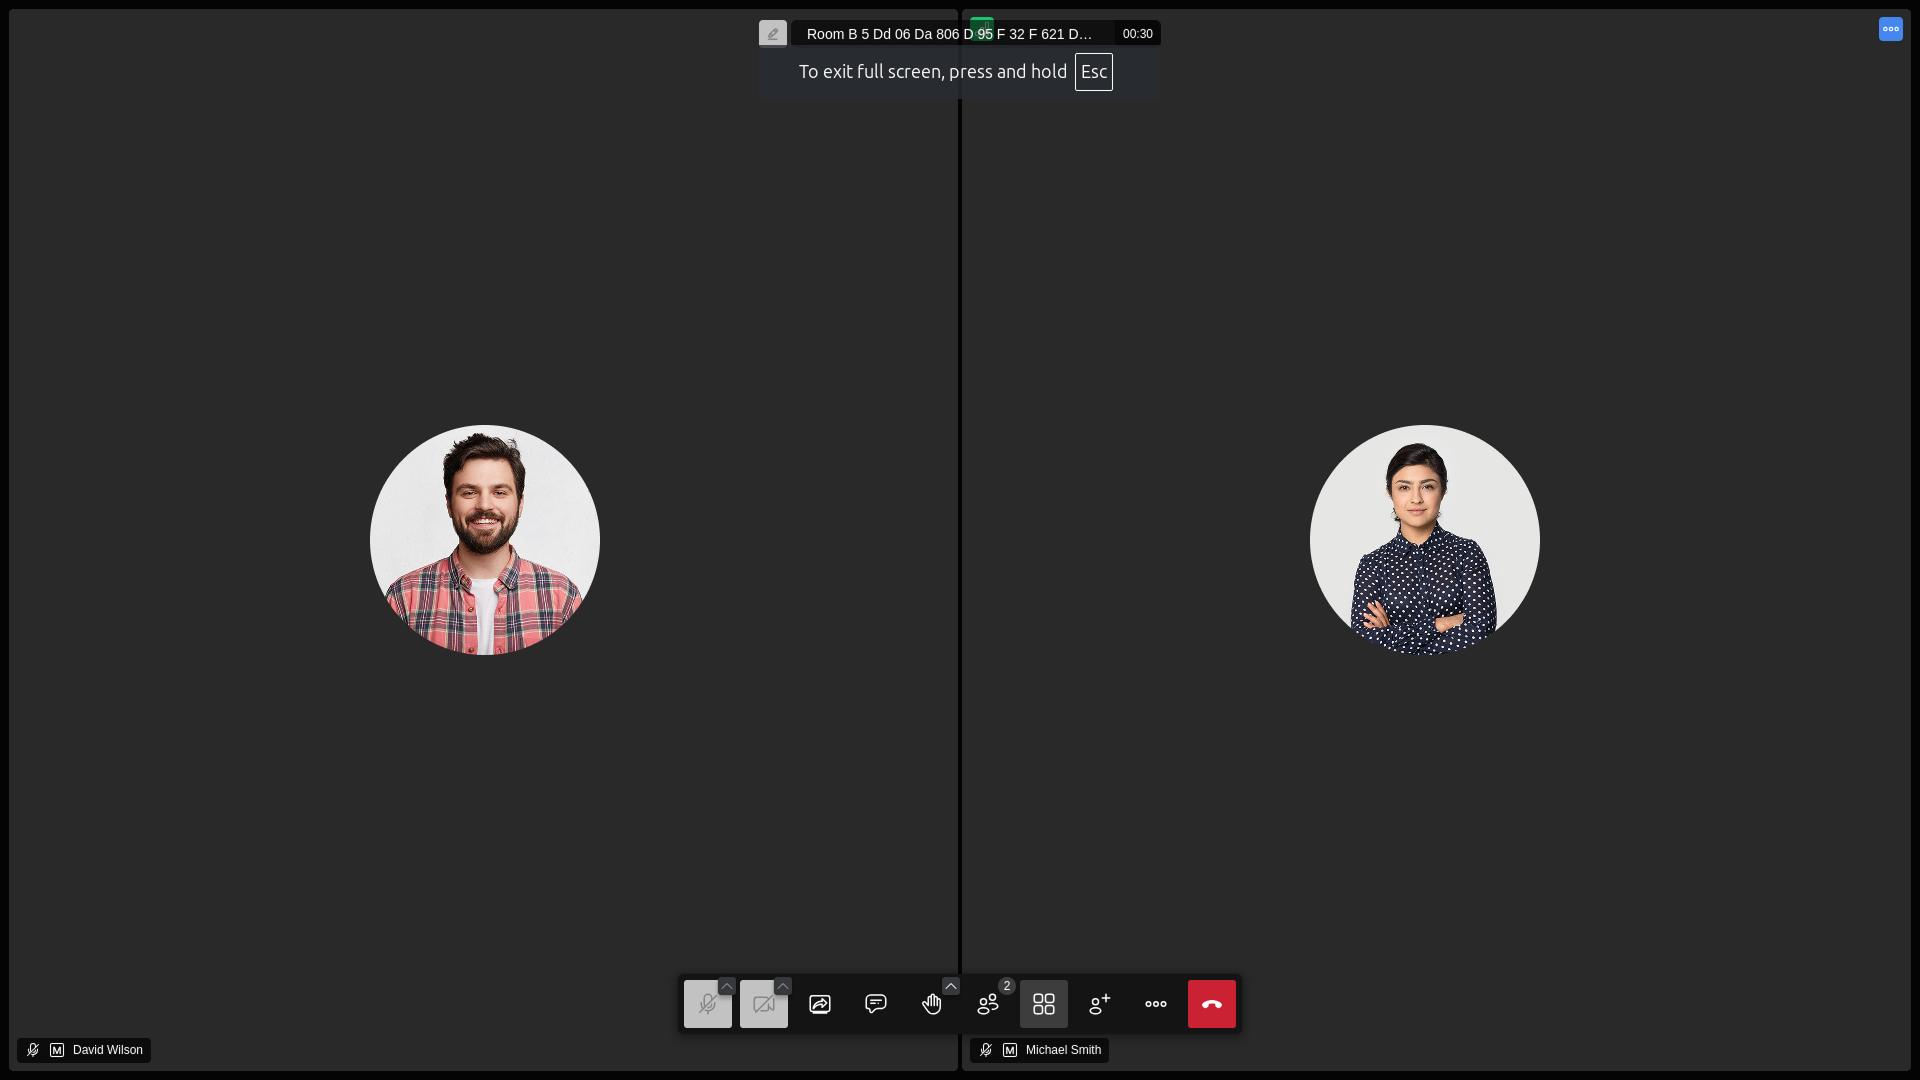Open the blue three-dots menu on Michael Smith's tile
This screenshot has height=1080, width=1920.
tap(1890, 29)
